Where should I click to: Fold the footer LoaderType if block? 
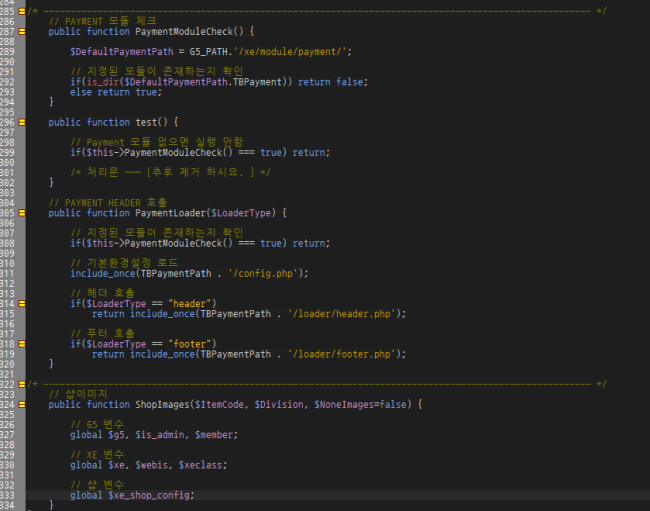22,343
